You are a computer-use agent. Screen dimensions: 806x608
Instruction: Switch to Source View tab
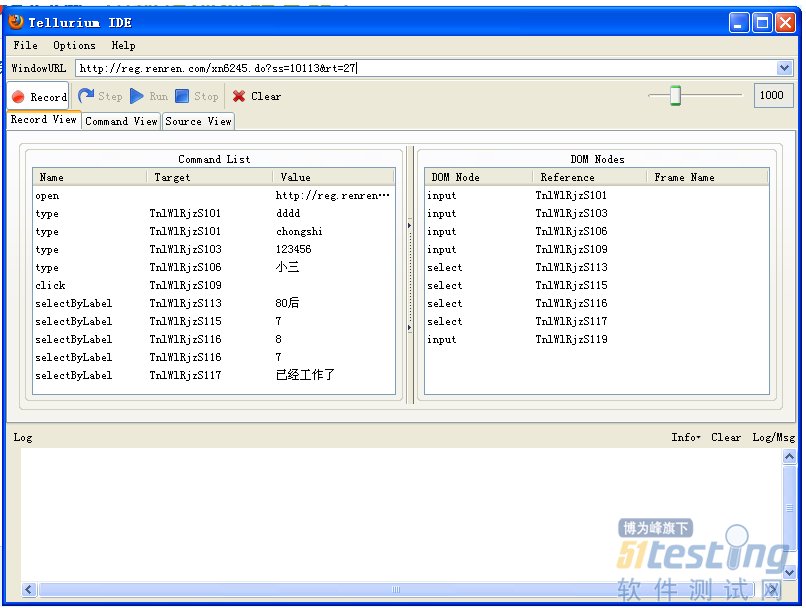(x=198, y=121)
